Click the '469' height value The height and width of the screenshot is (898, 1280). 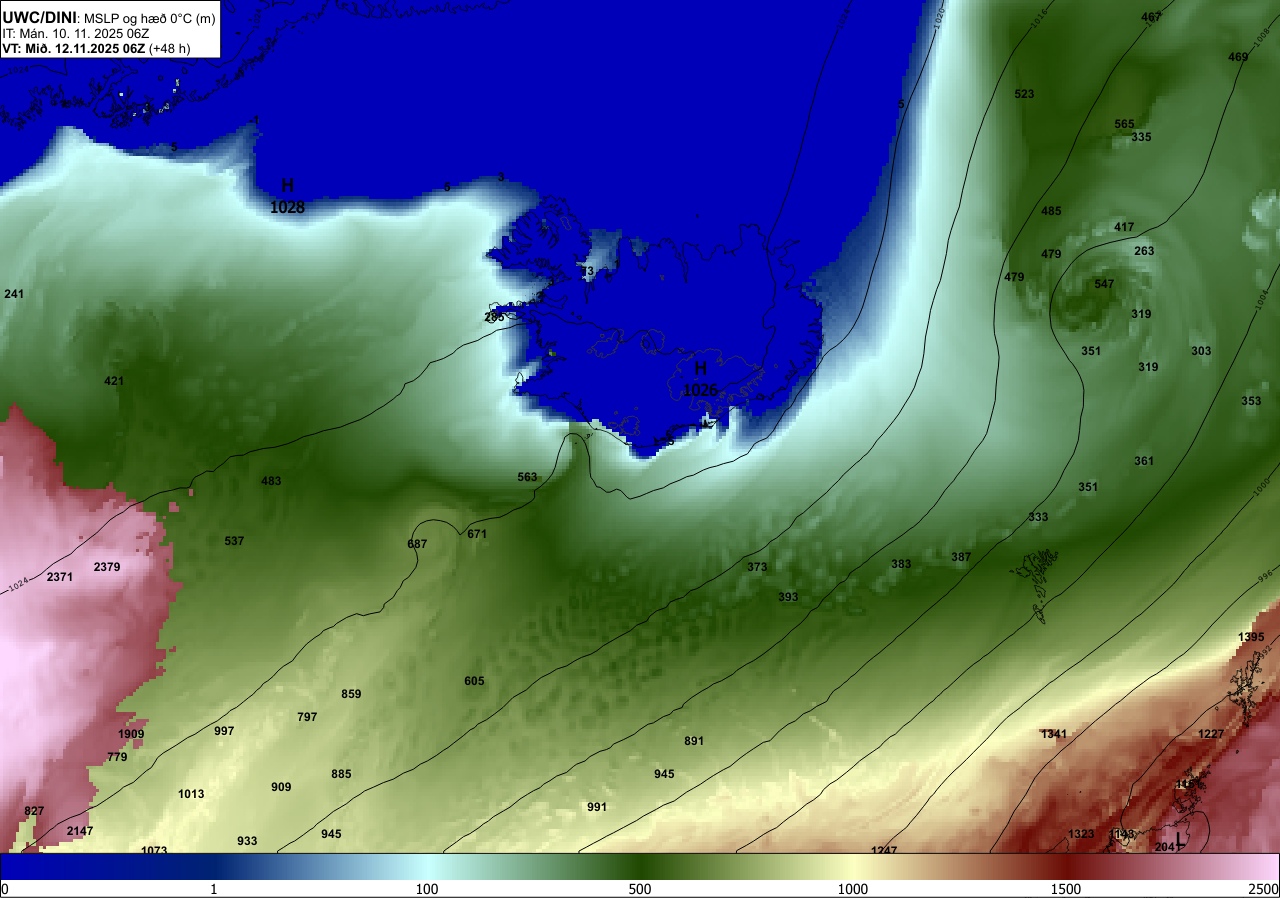[x=1238, y=57]
